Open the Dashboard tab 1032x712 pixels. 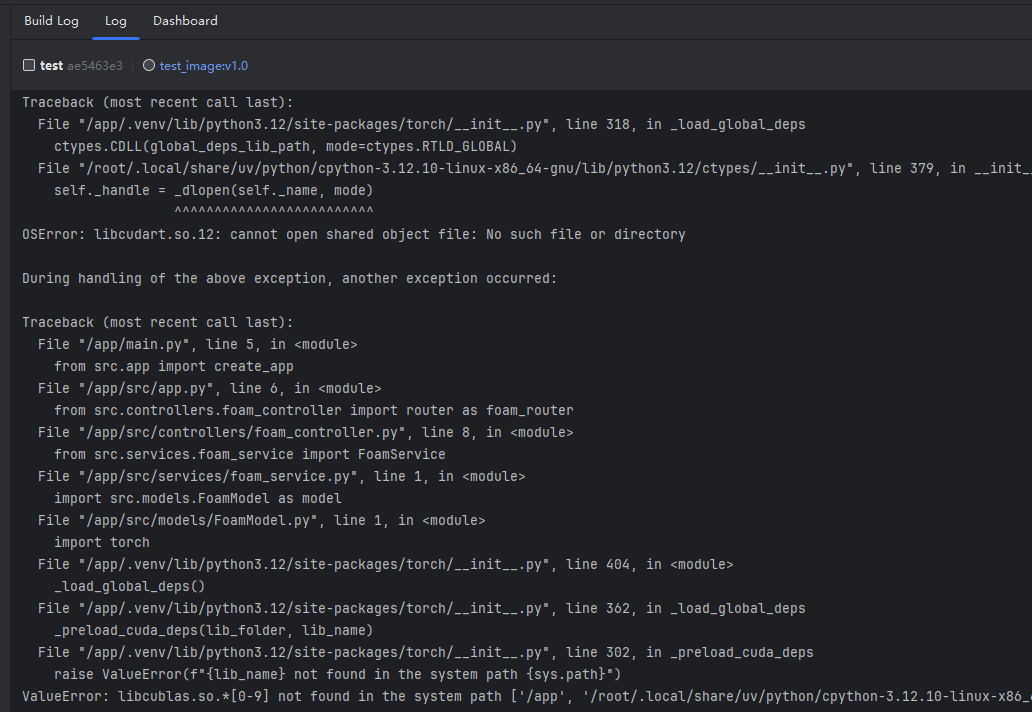(x=185, y=21)
